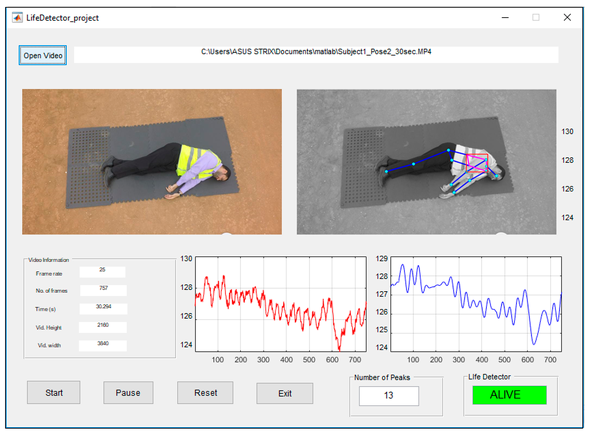
Task: Select the Time (s) value field
Action: point(103,308)
